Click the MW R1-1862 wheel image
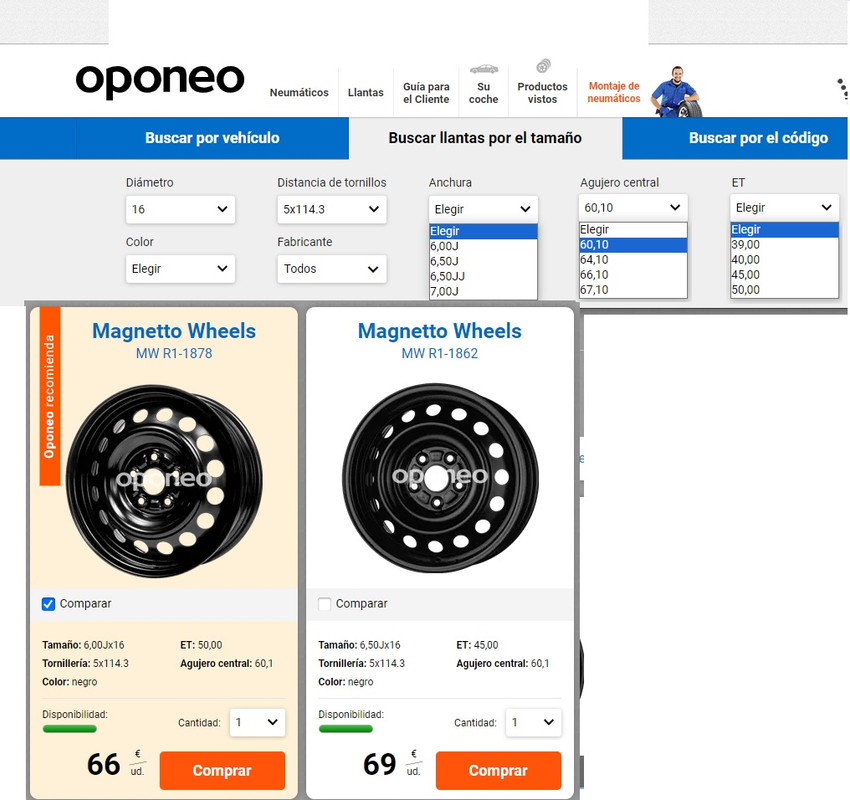The height and width of the screenshot is (800, 850). pyautogui.click(x=440, y=479)
